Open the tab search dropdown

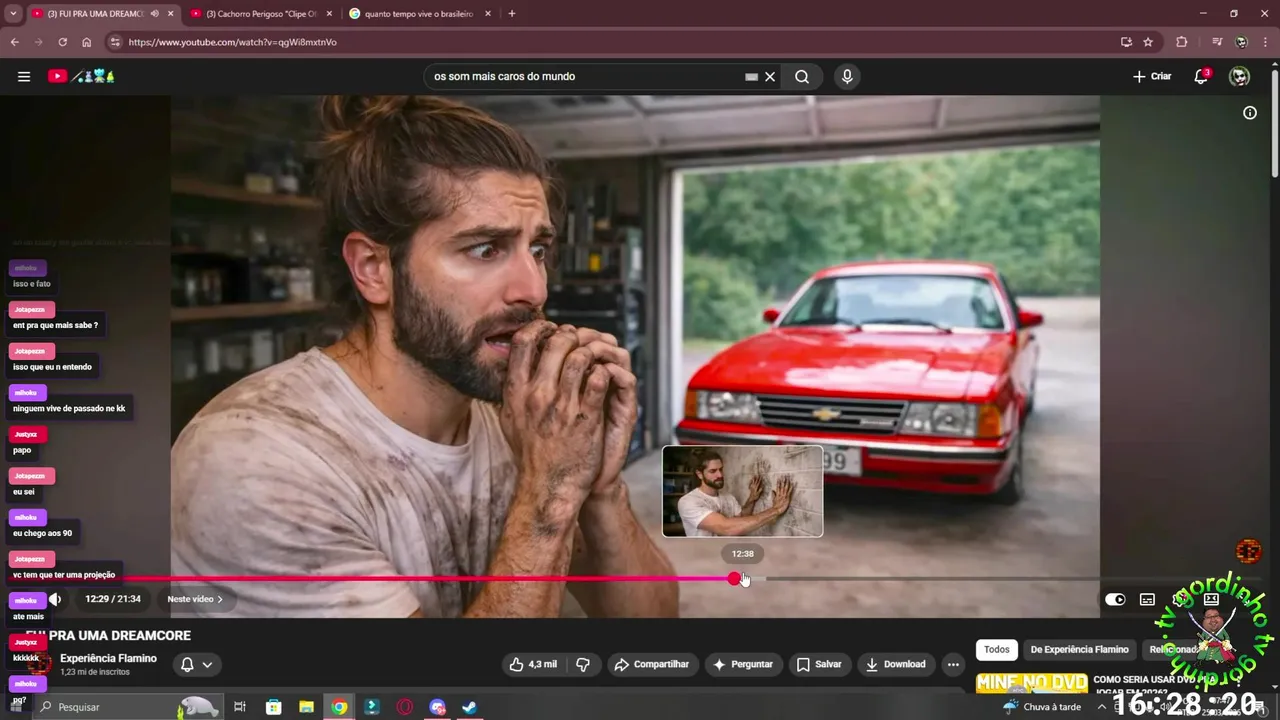[13, 14]
